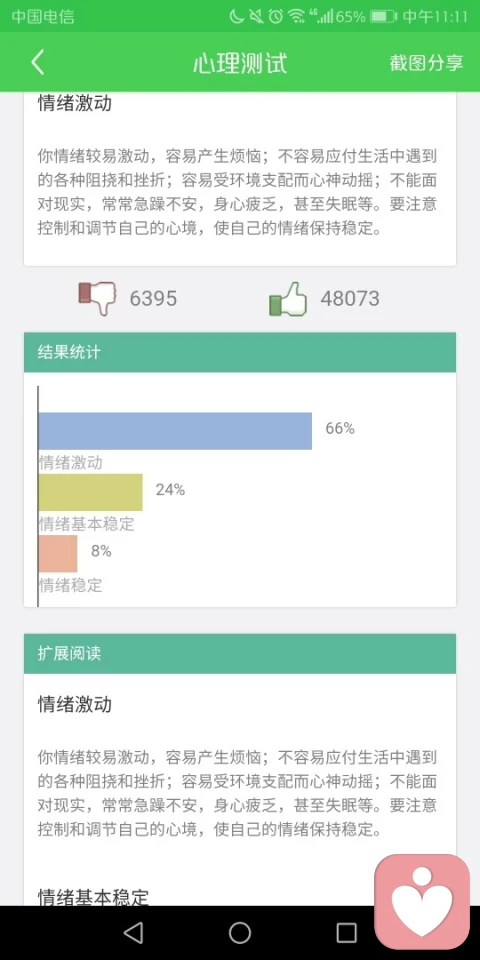Tap Android back navigation triangle
The width and height of the screenshot is (480, 960).
pyautogui.click(x=133, y=932)
